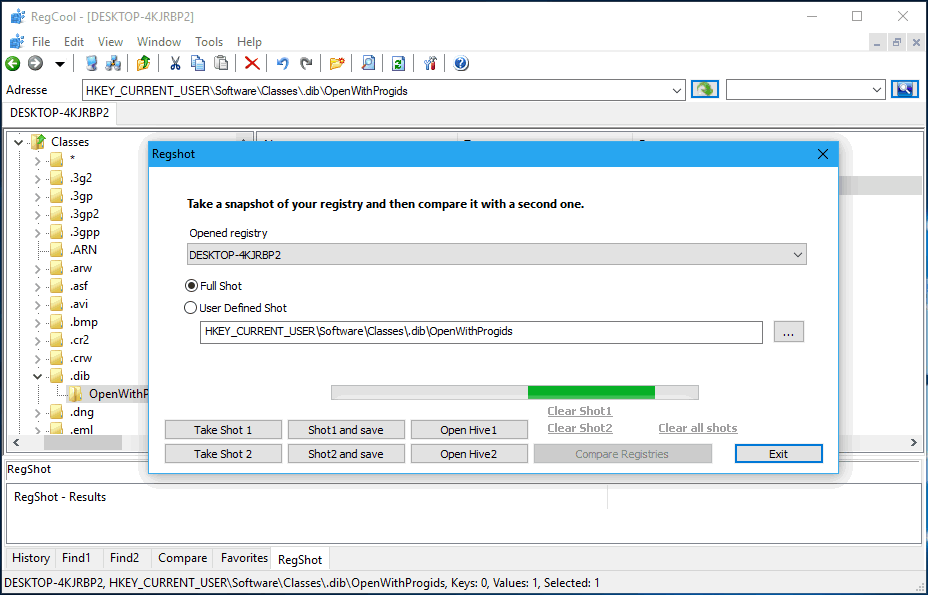The width and height of the screenshot is (928, 595).
Task: Switch to the History tab
Action: pyautogui.click(x=31, y=558)
